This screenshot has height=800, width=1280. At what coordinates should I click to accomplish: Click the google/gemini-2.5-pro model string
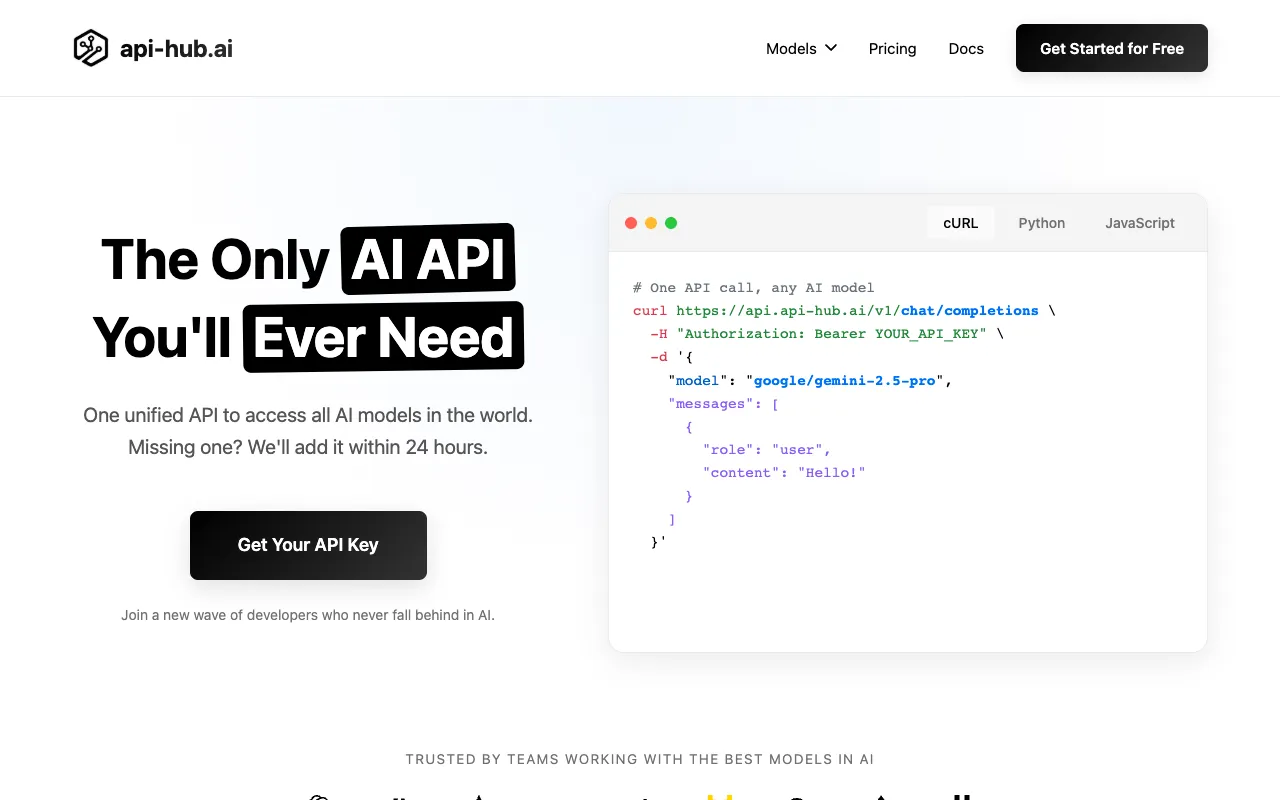click(845, 381)
